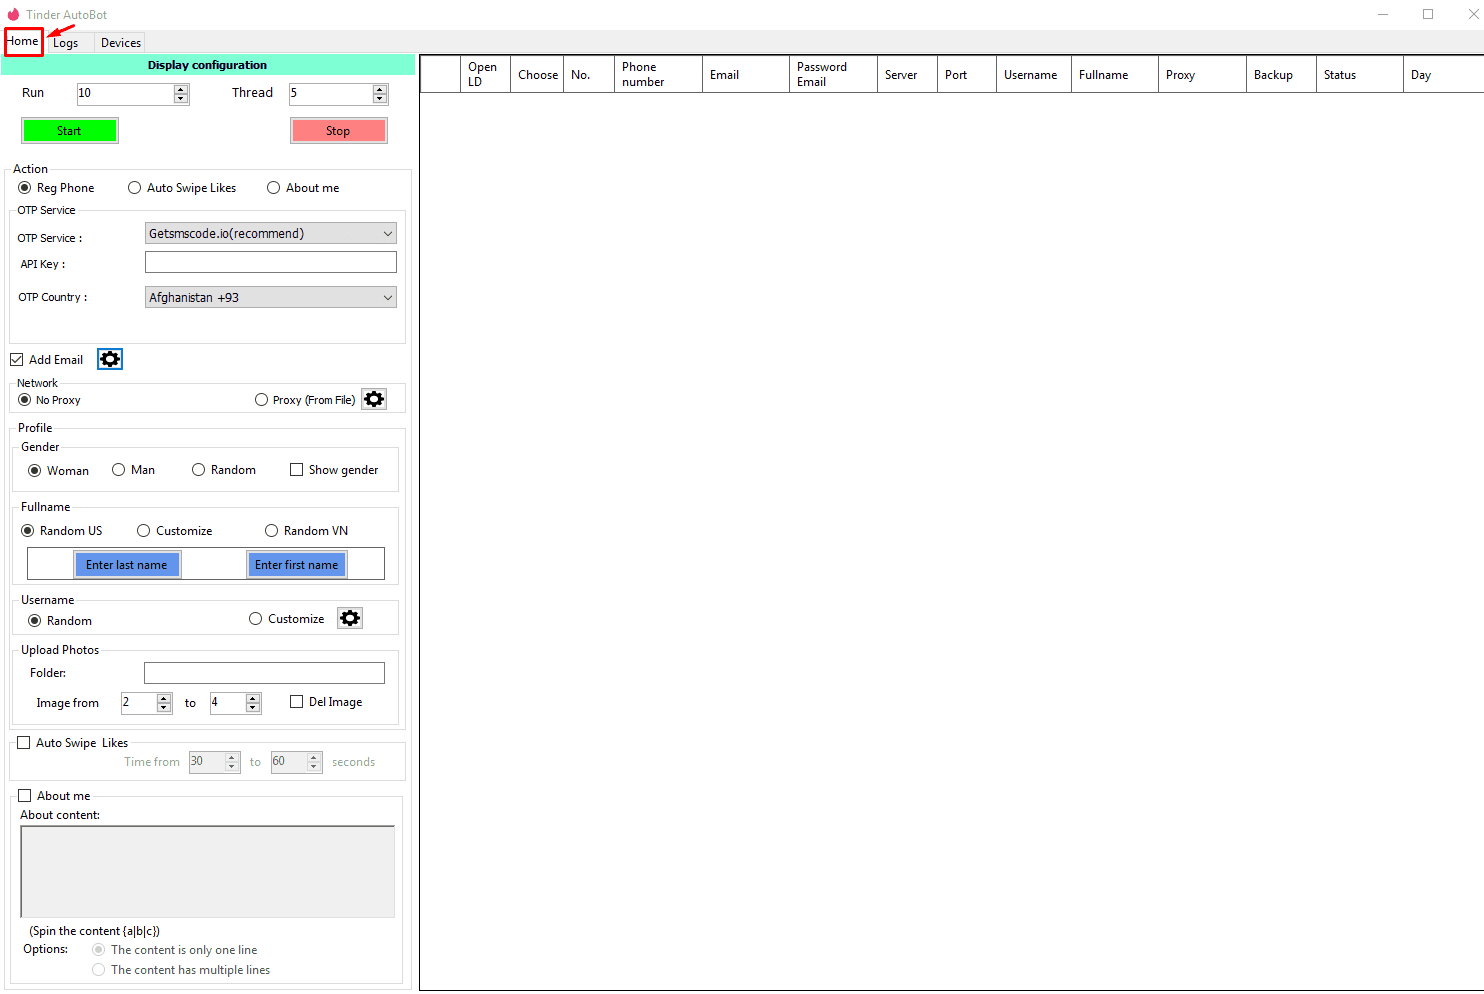Click the Backup column header

tap(1282, 75)
